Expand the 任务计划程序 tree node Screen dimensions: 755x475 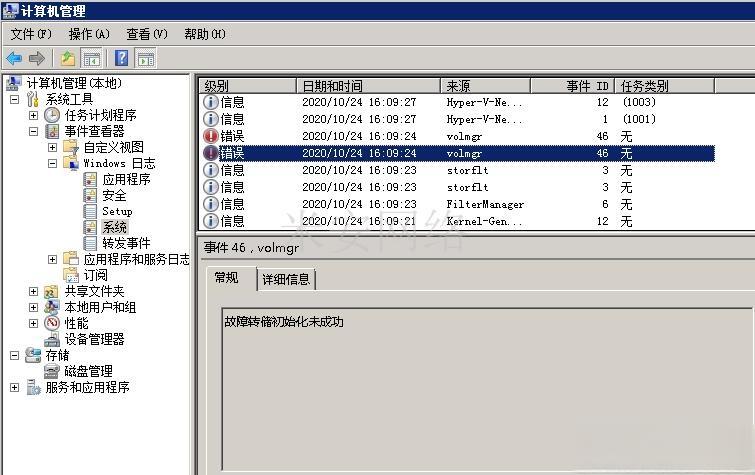(x=33, y=115)
